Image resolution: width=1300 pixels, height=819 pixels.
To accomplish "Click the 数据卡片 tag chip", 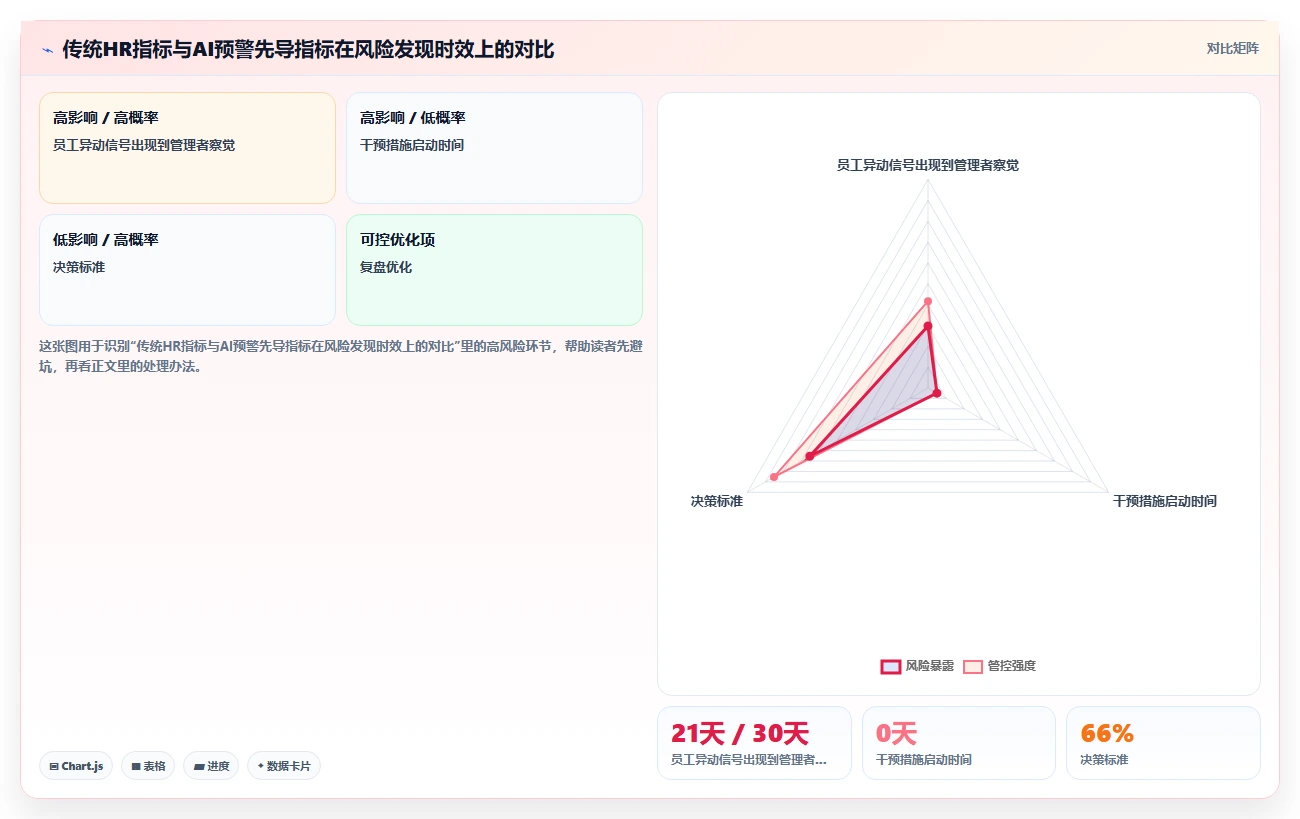I will pyautogui.click(x=284, y=766).
